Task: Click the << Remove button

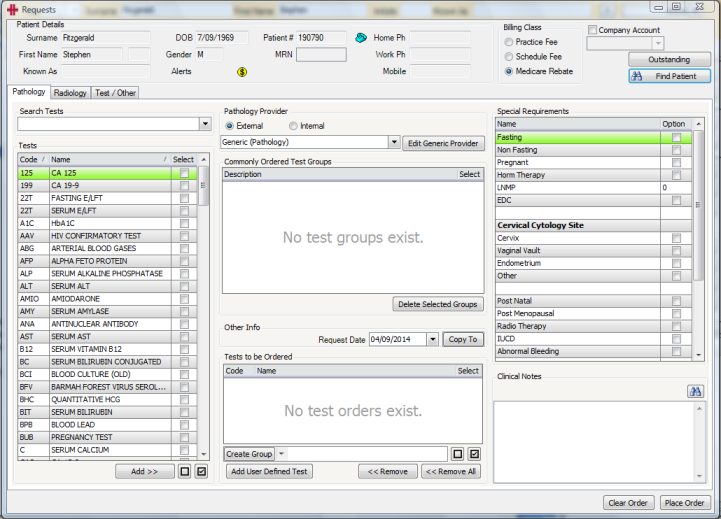Action: pyautogui.click(x=388, y=472)
